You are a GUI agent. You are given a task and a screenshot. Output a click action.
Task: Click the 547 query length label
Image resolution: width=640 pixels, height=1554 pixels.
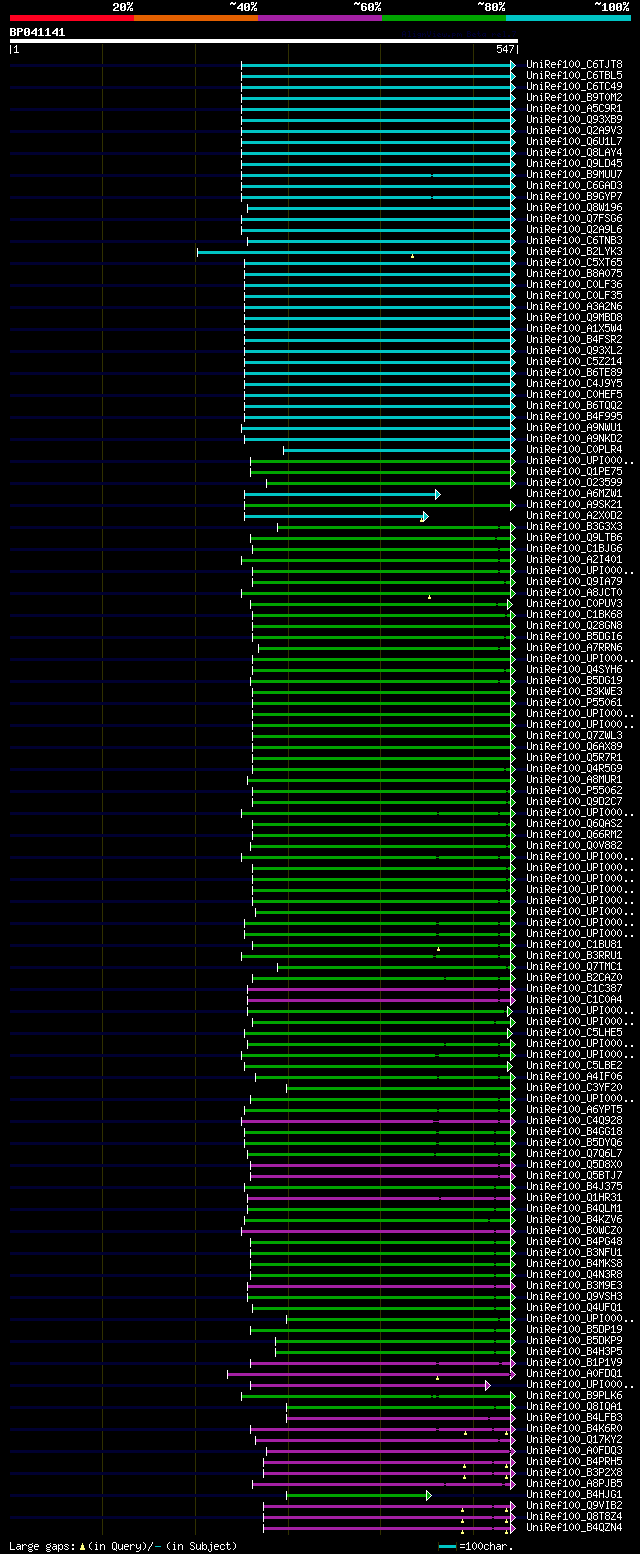[505, 49]
